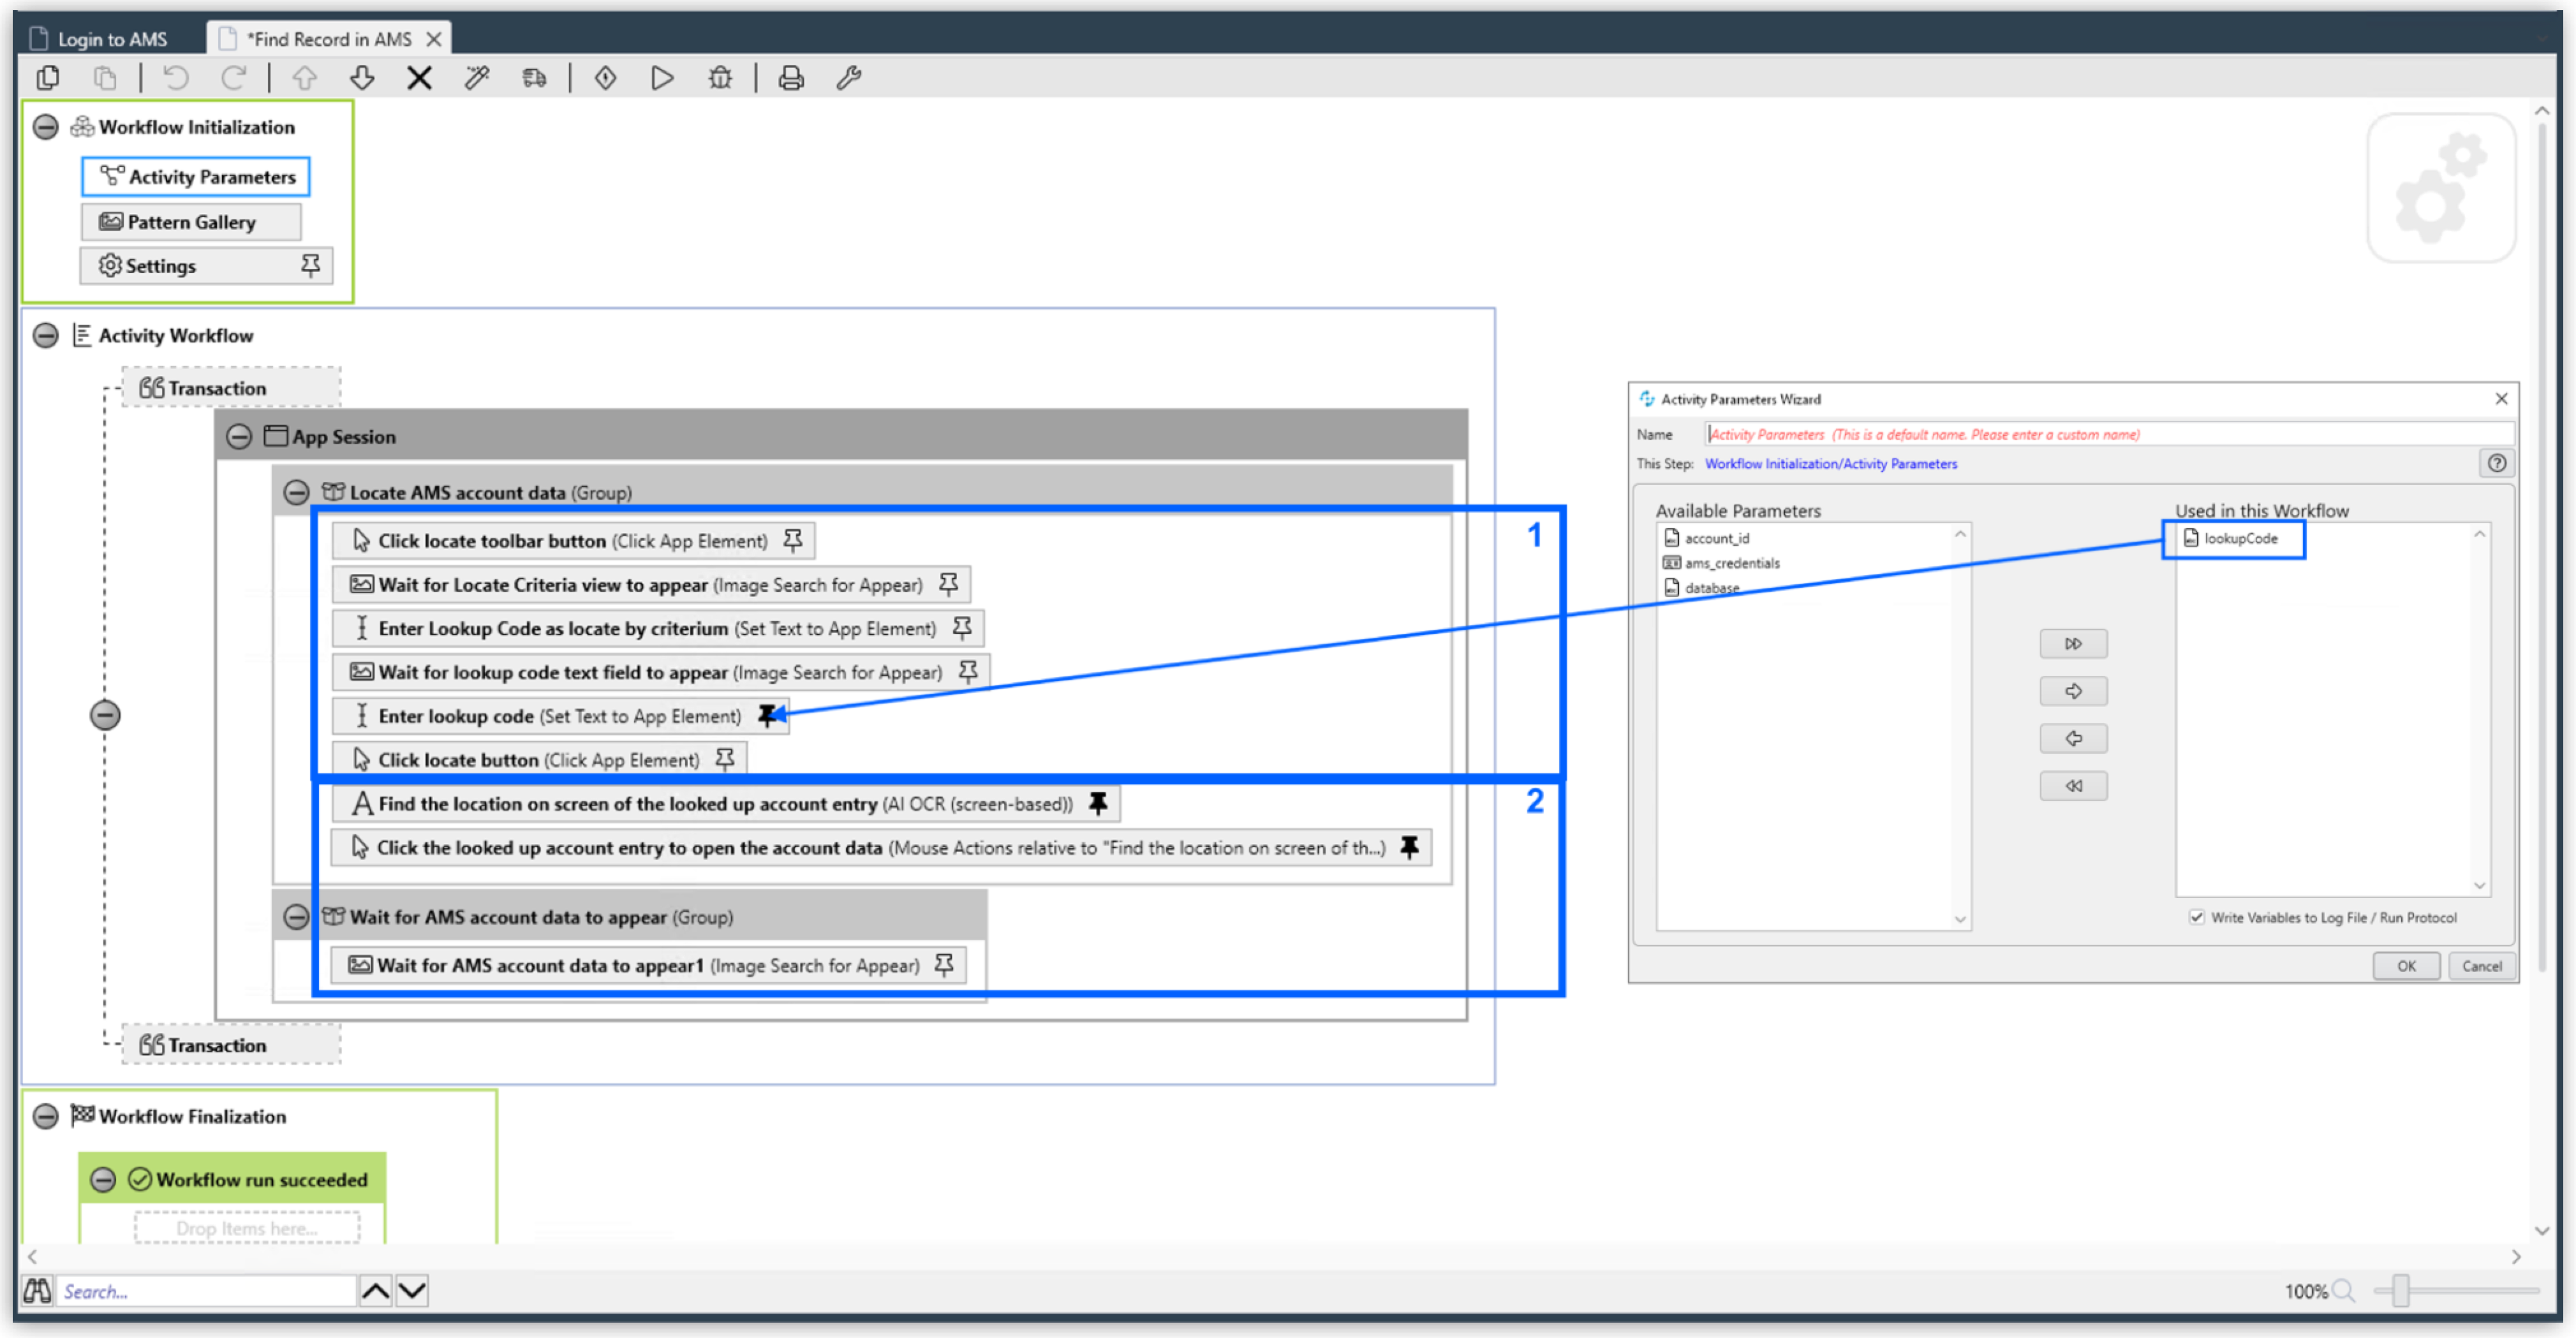
Task: Run the workflow using the play icon
Action: click(x=661, y=77)
